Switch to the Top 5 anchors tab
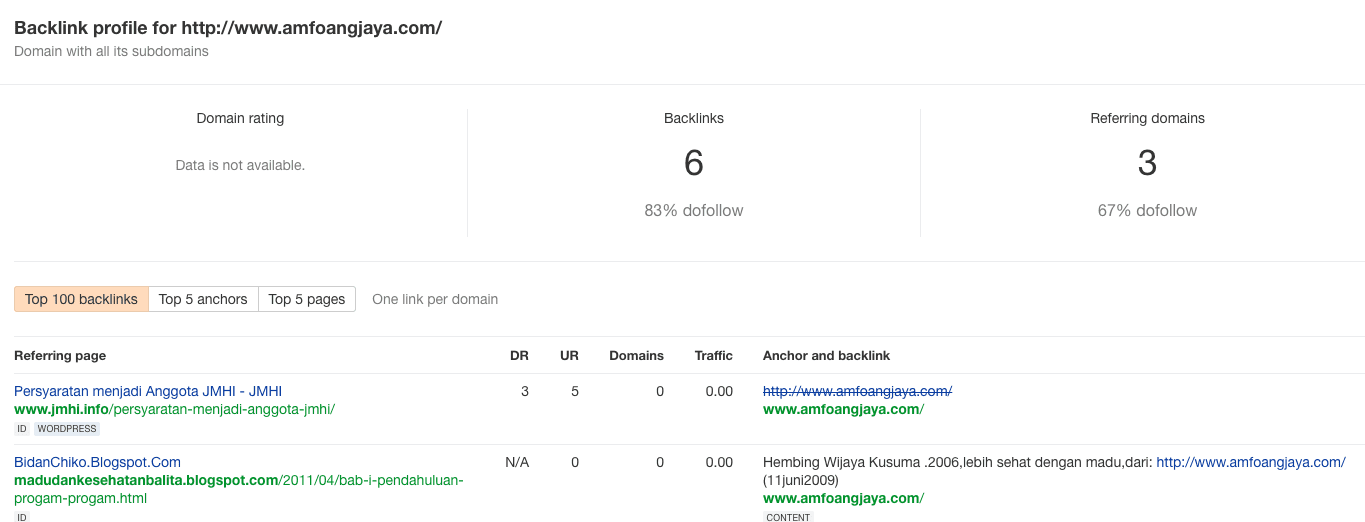1365x522 pixels. pyautogui.click(x=203, y=299)
